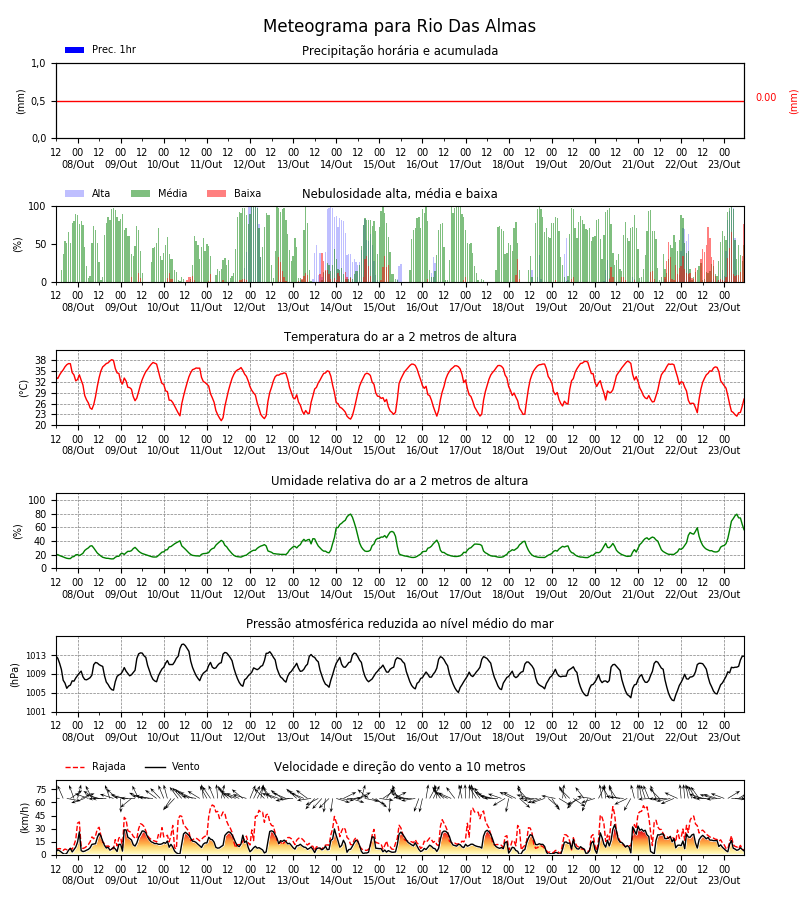This screenshot has height=900, width=800.
Task: Click the blue Prec. 1hr legend swatch
Action: point(75,50)
